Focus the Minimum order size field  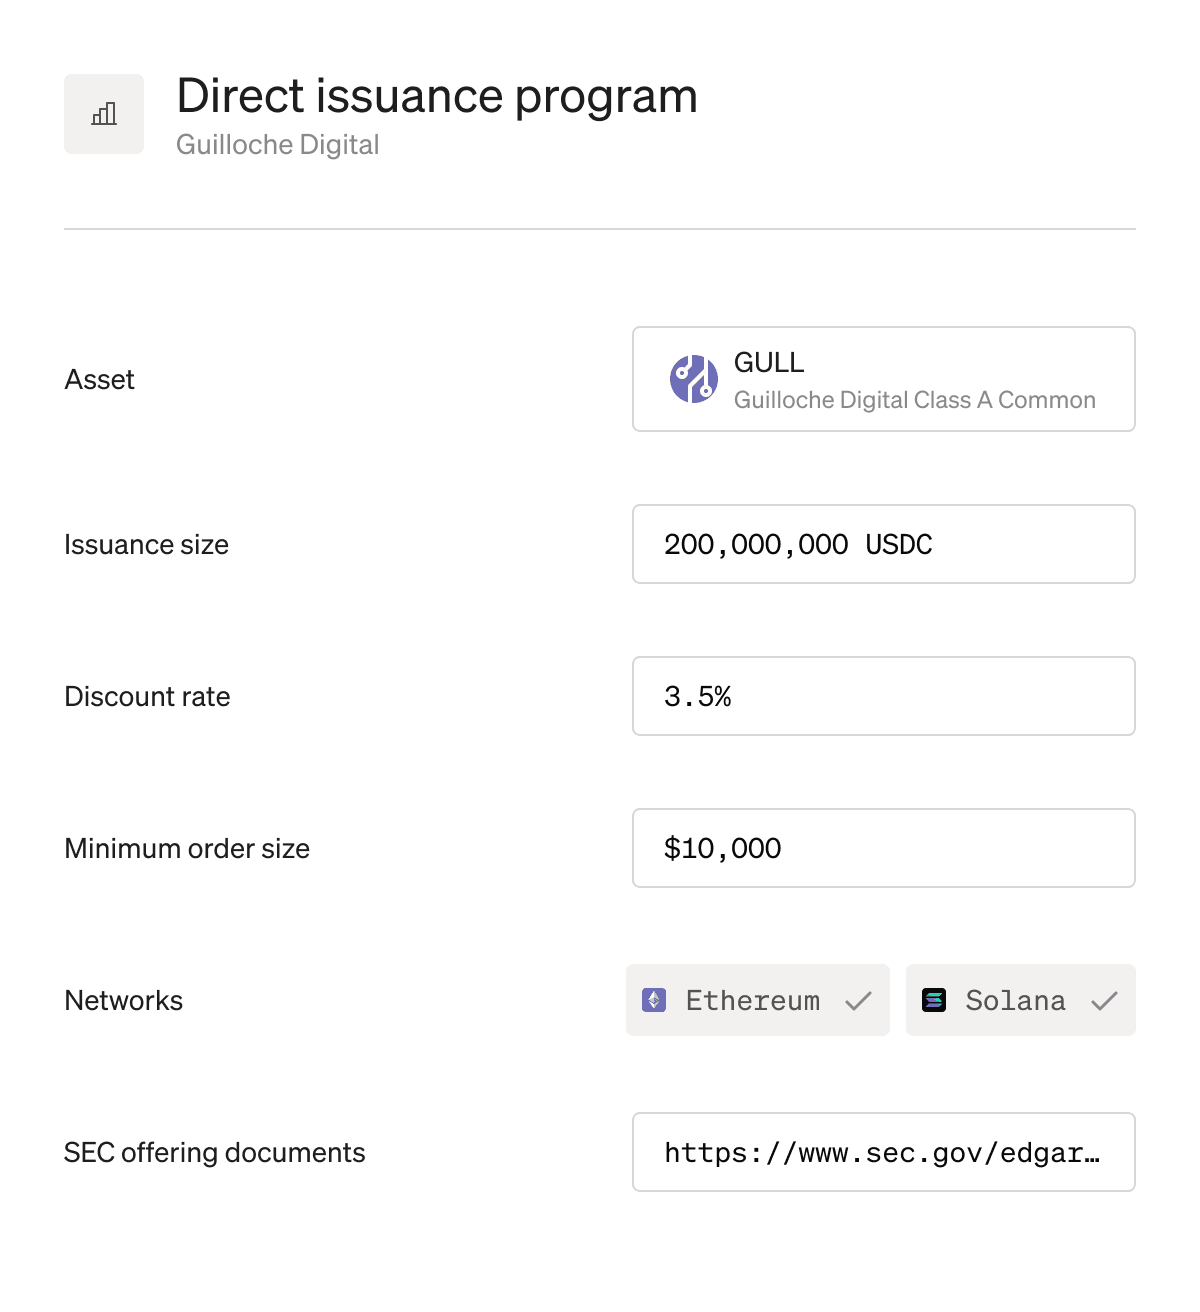coord(884,848)
